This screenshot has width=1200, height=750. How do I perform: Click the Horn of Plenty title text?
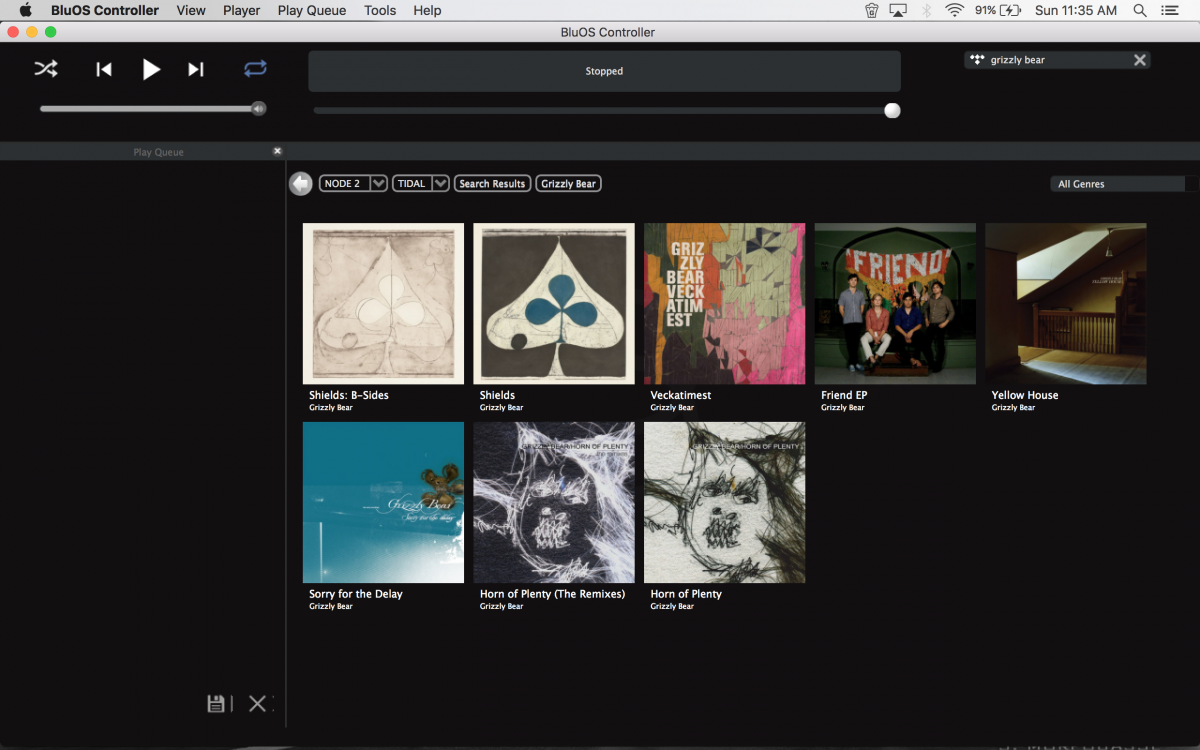click(x=686, y=594)
